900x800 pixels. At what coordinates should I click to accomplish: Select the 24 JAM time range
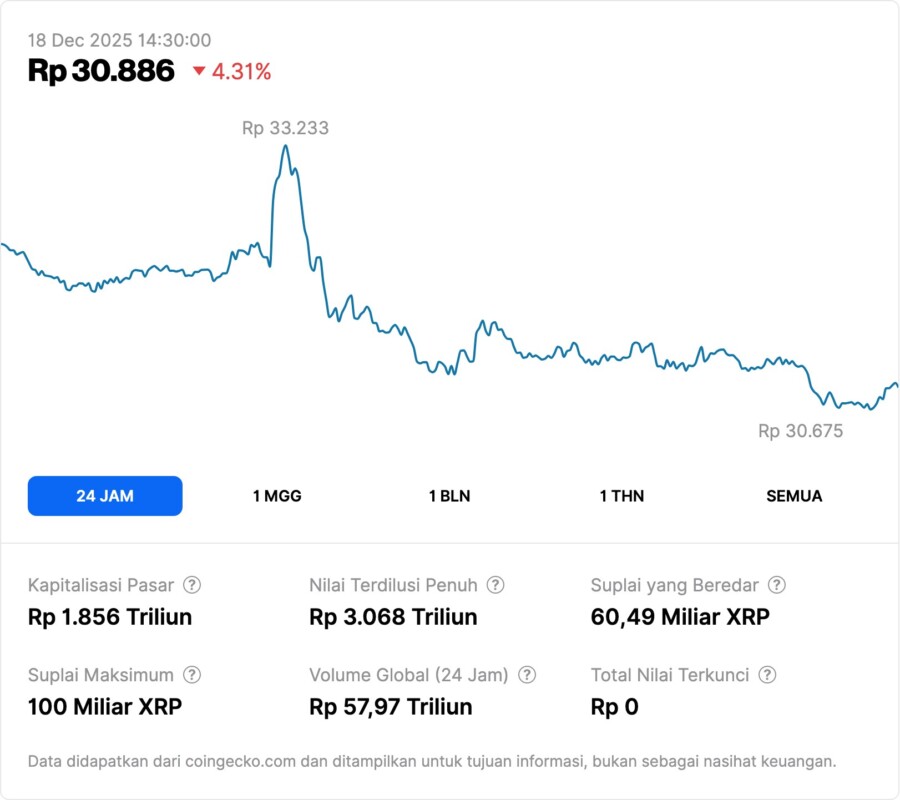coord(105,496)
